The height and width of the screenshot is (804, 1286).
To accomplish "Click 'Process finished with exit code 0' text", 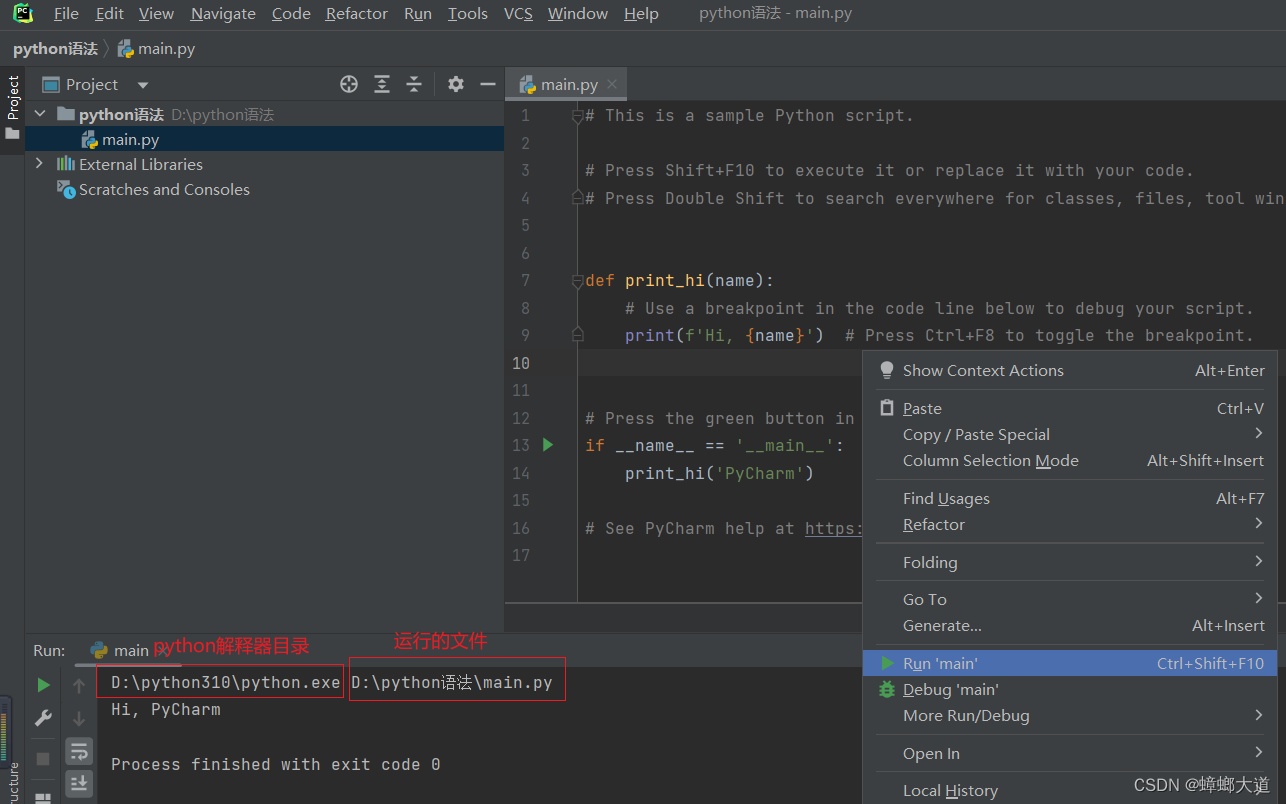I will (x=275, y=764).
